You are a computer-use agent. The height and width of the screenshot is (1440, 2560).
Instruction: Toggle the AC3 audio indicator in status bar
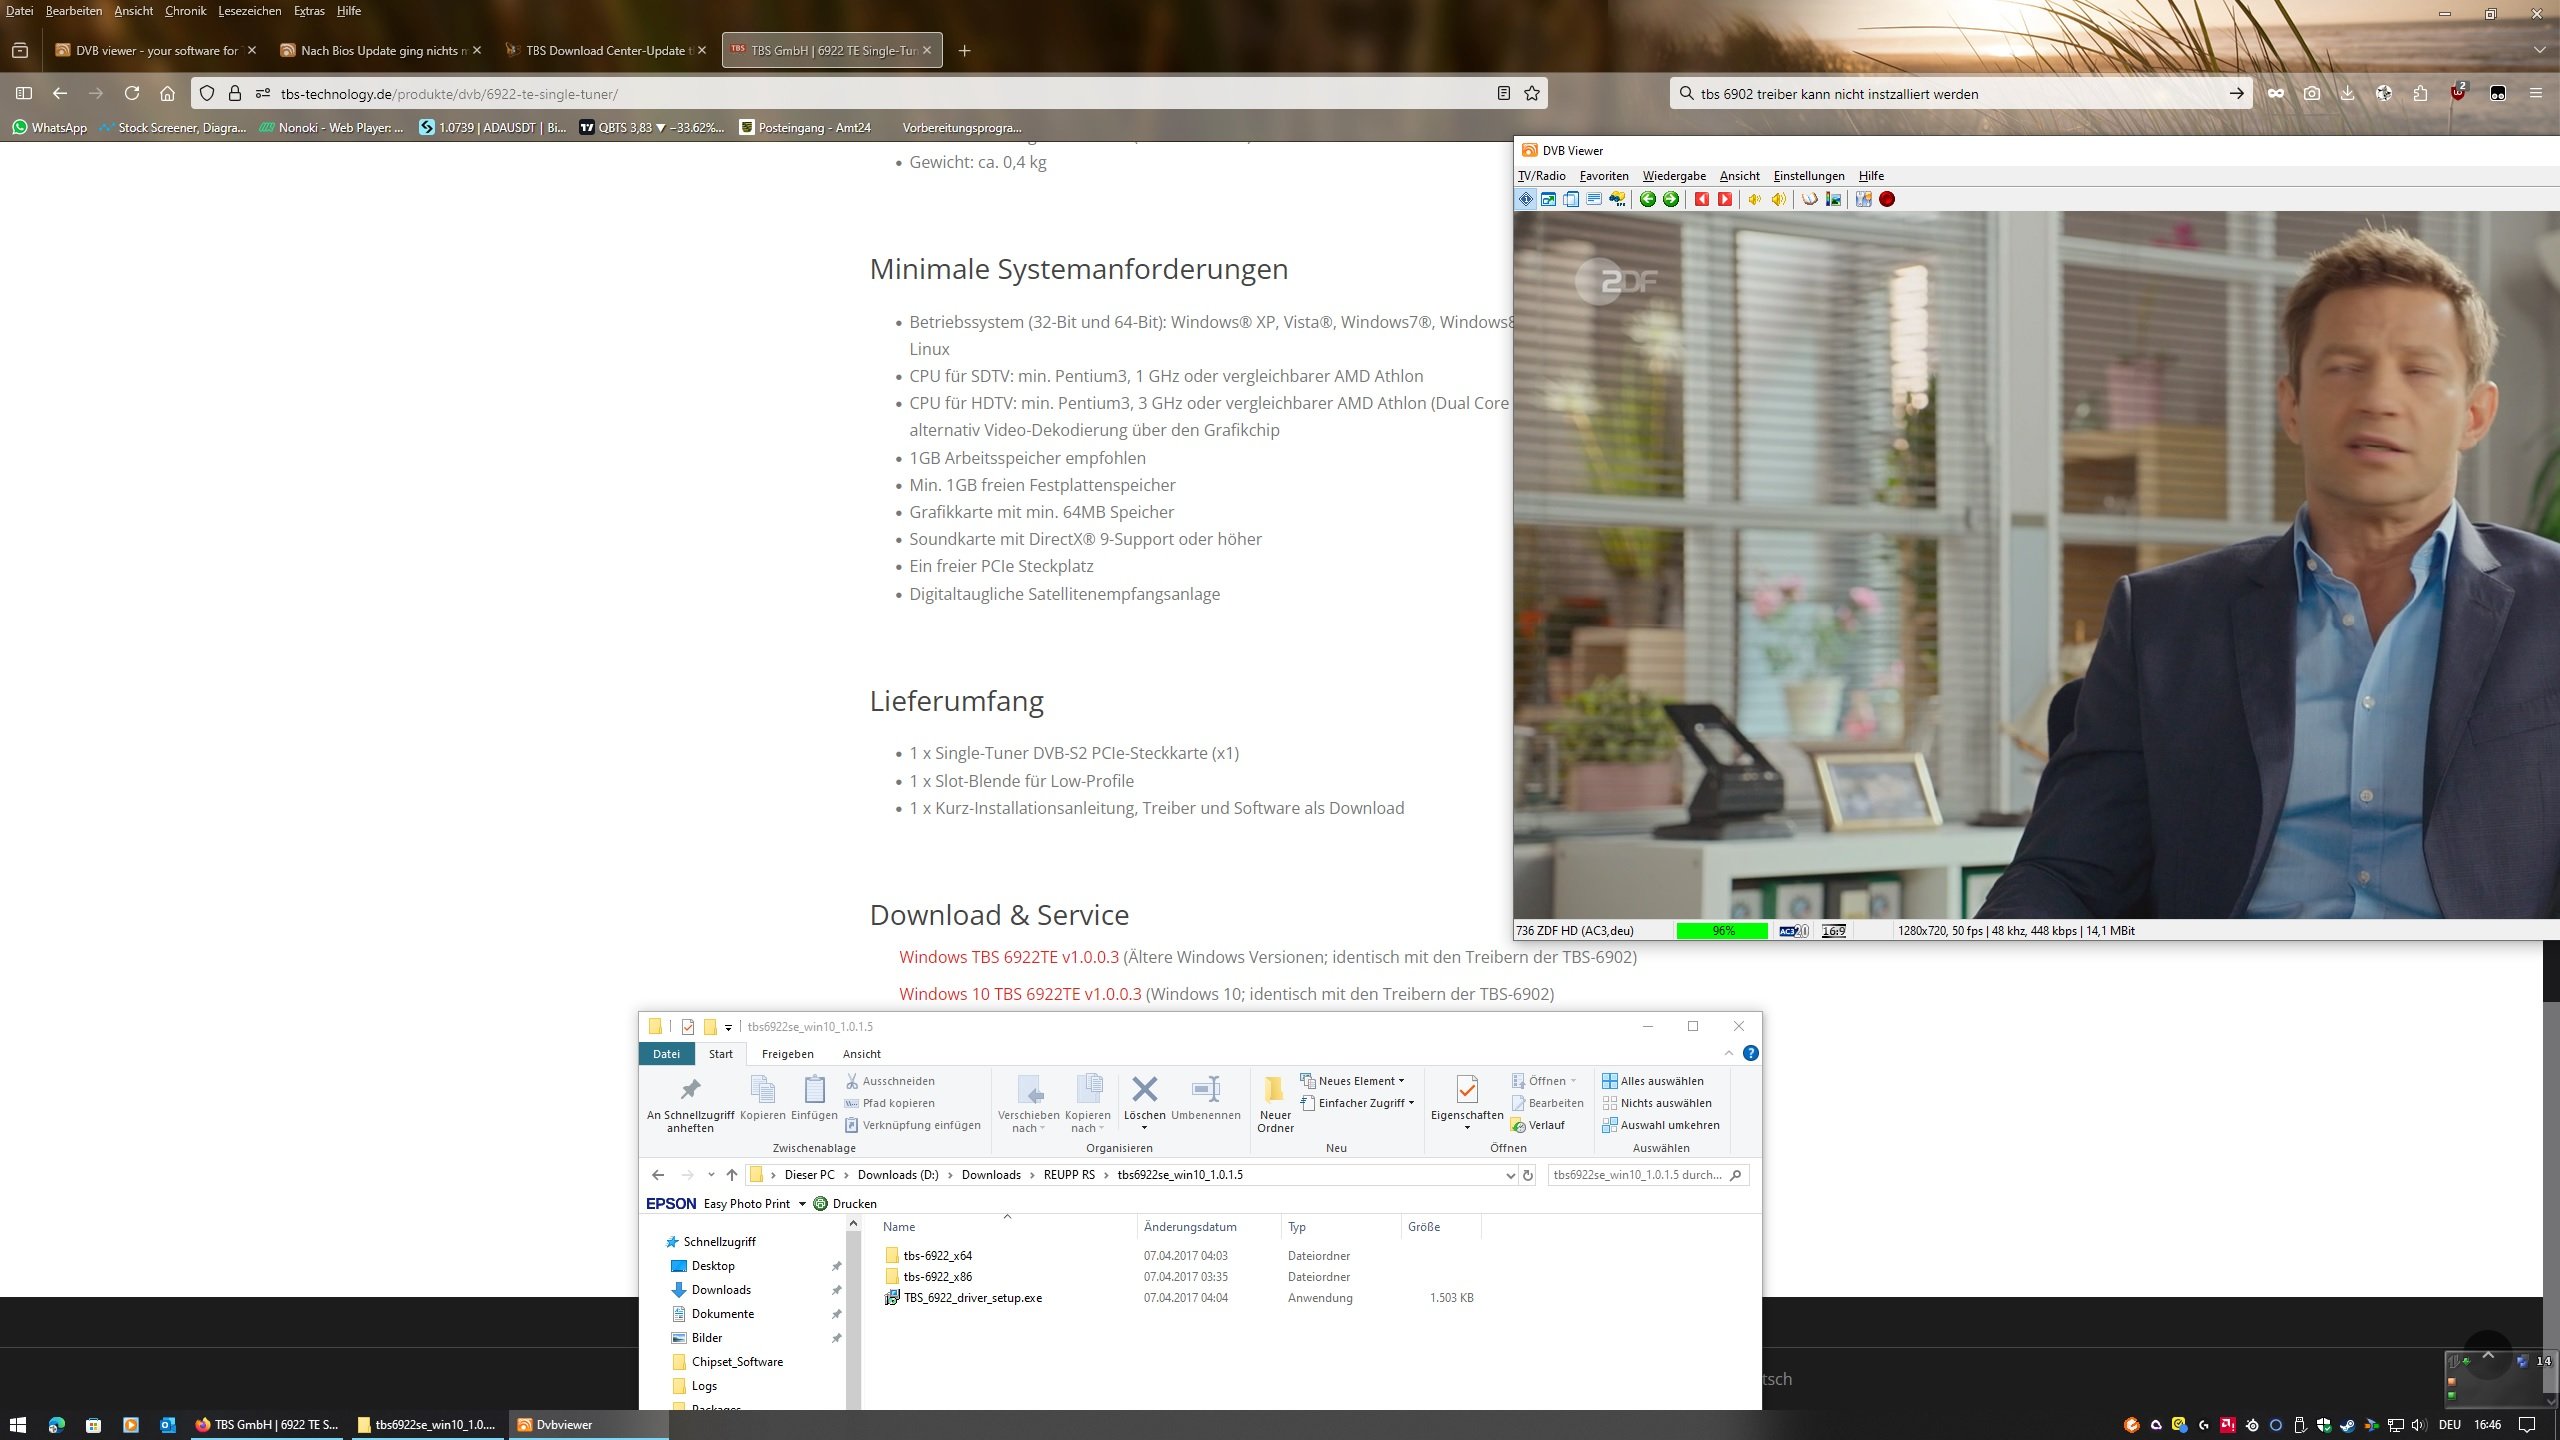pyautogui.click(x=1794, y=930)
